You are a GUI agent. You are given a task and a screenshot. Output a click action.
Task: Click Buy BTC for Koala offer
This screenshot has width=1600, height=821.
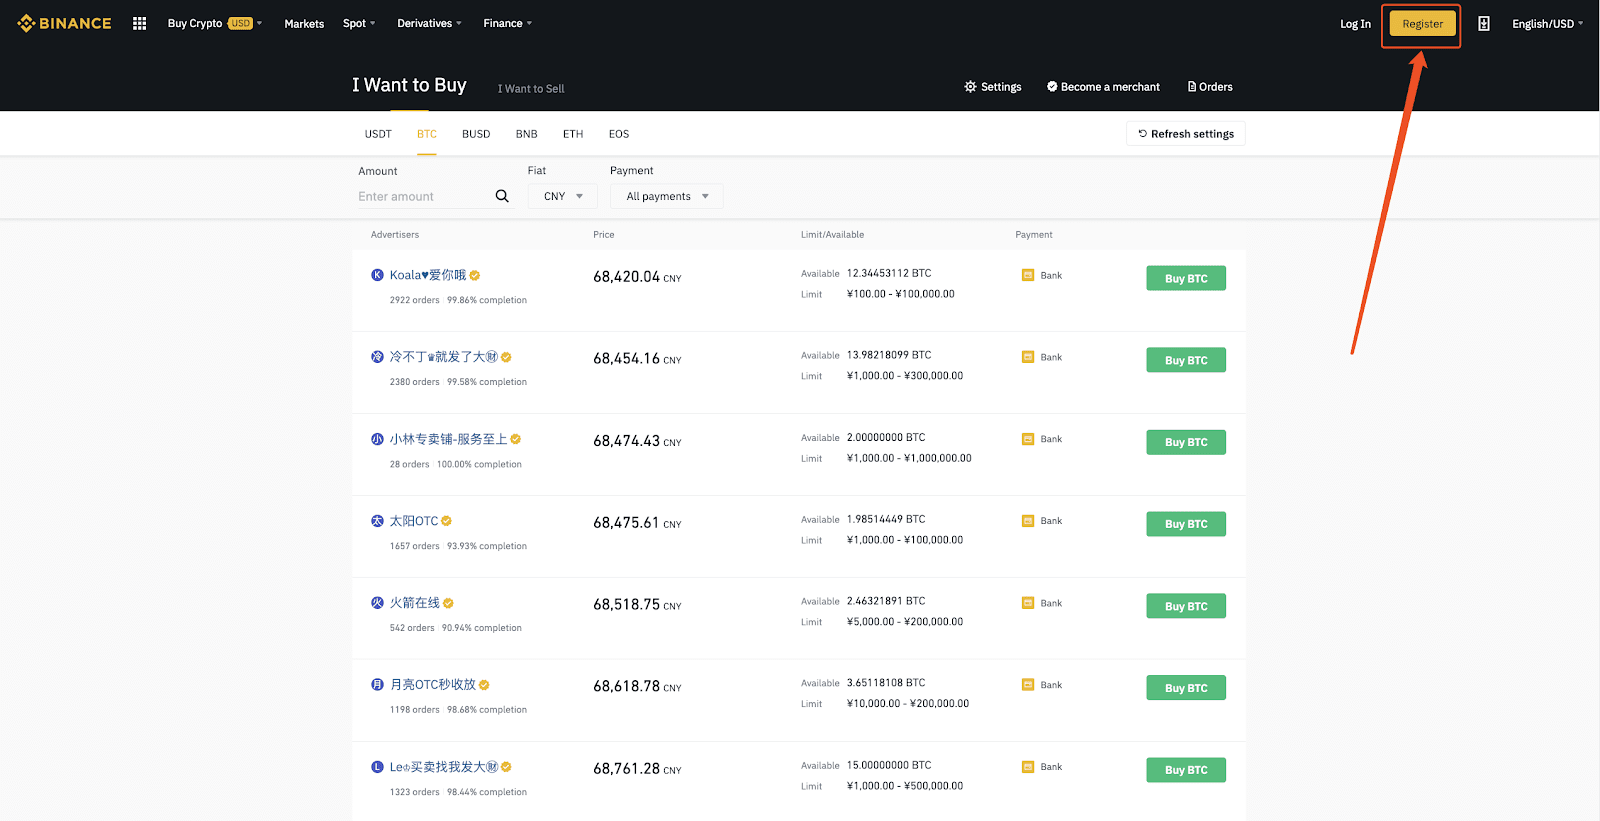(1186, 278)
